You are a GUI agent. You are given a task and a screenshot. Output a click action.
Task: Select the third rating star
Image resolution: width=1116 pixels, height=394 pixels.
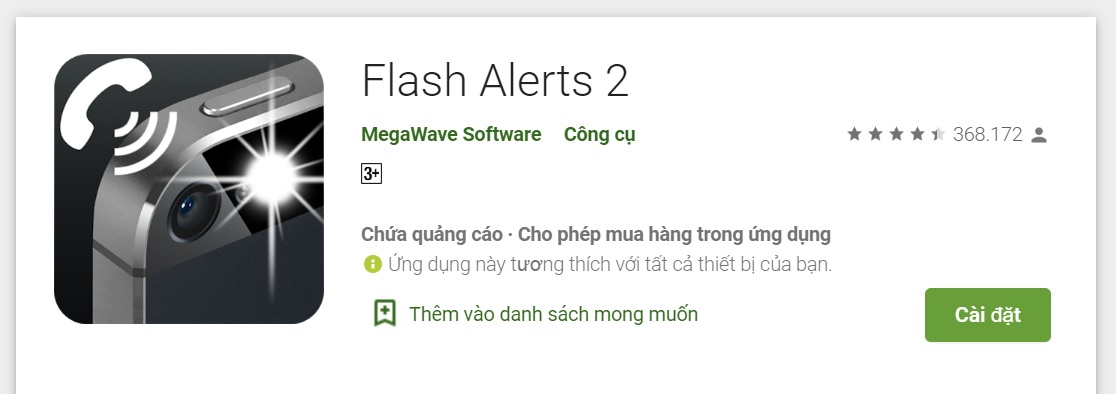[896, 134]
